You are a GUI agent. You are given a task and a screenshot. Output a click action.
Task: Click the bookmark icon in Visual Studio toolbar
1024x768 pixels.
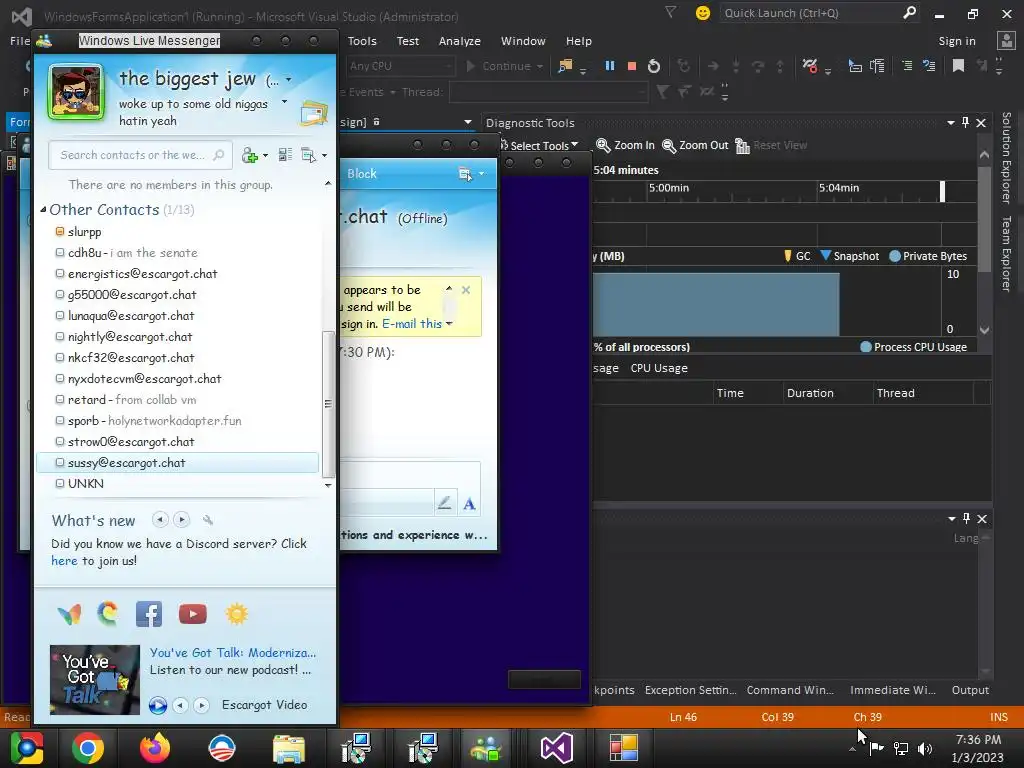point(958,65)
